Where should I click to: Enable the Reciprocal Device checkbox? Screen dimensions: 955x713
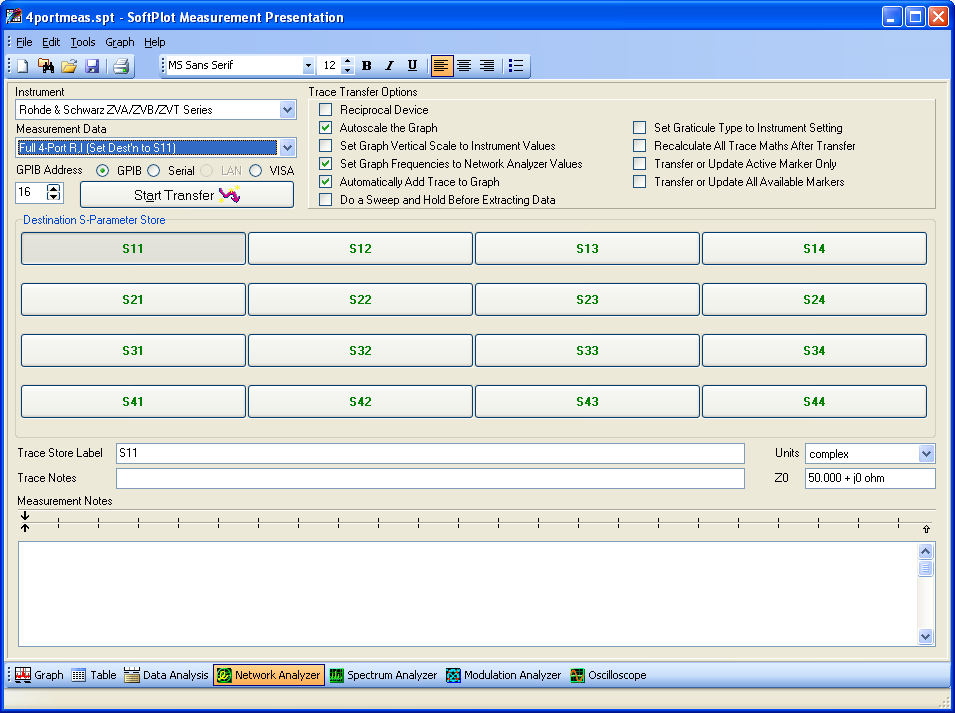pyautogui.click(x=325, y=110)
